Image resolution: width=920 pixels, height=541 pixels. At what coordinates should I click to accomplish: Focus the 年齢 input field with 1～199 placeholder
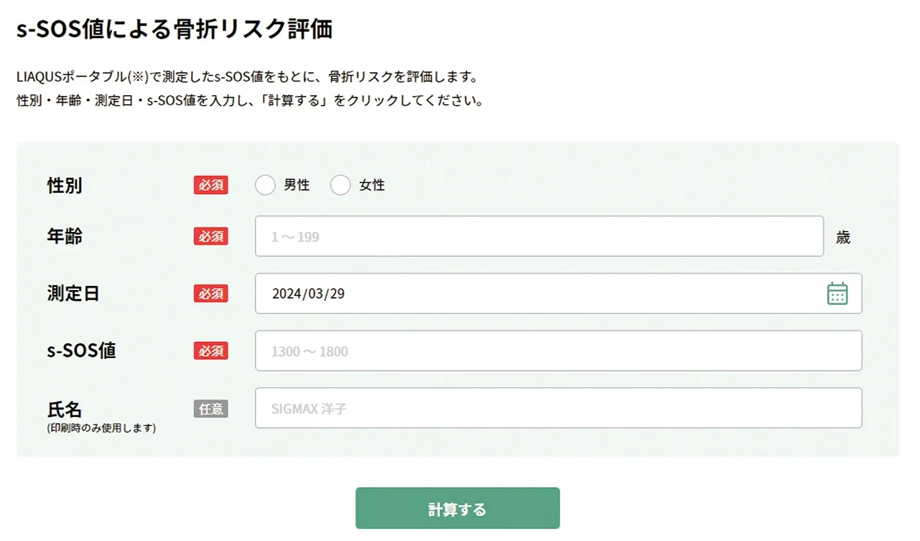point(539,236)
